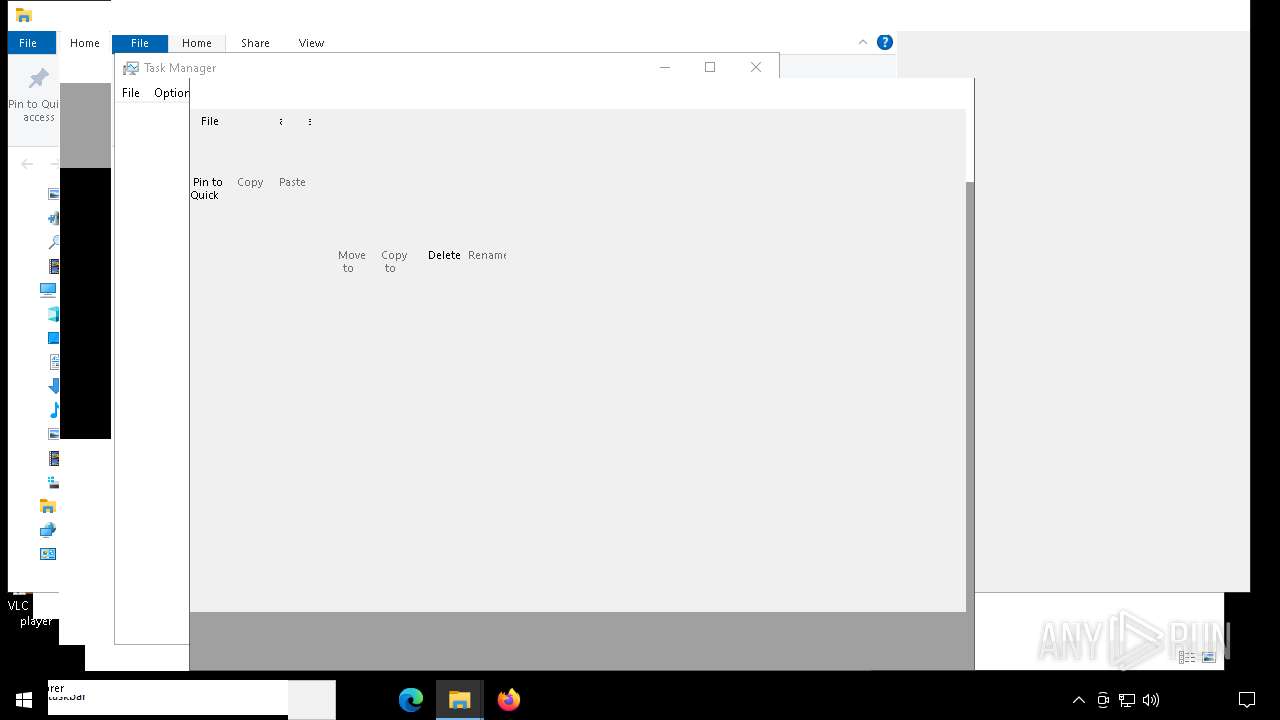Open the blue File tab left of Share
Viewport: 1280px width, 720px height.
(140, 43)
